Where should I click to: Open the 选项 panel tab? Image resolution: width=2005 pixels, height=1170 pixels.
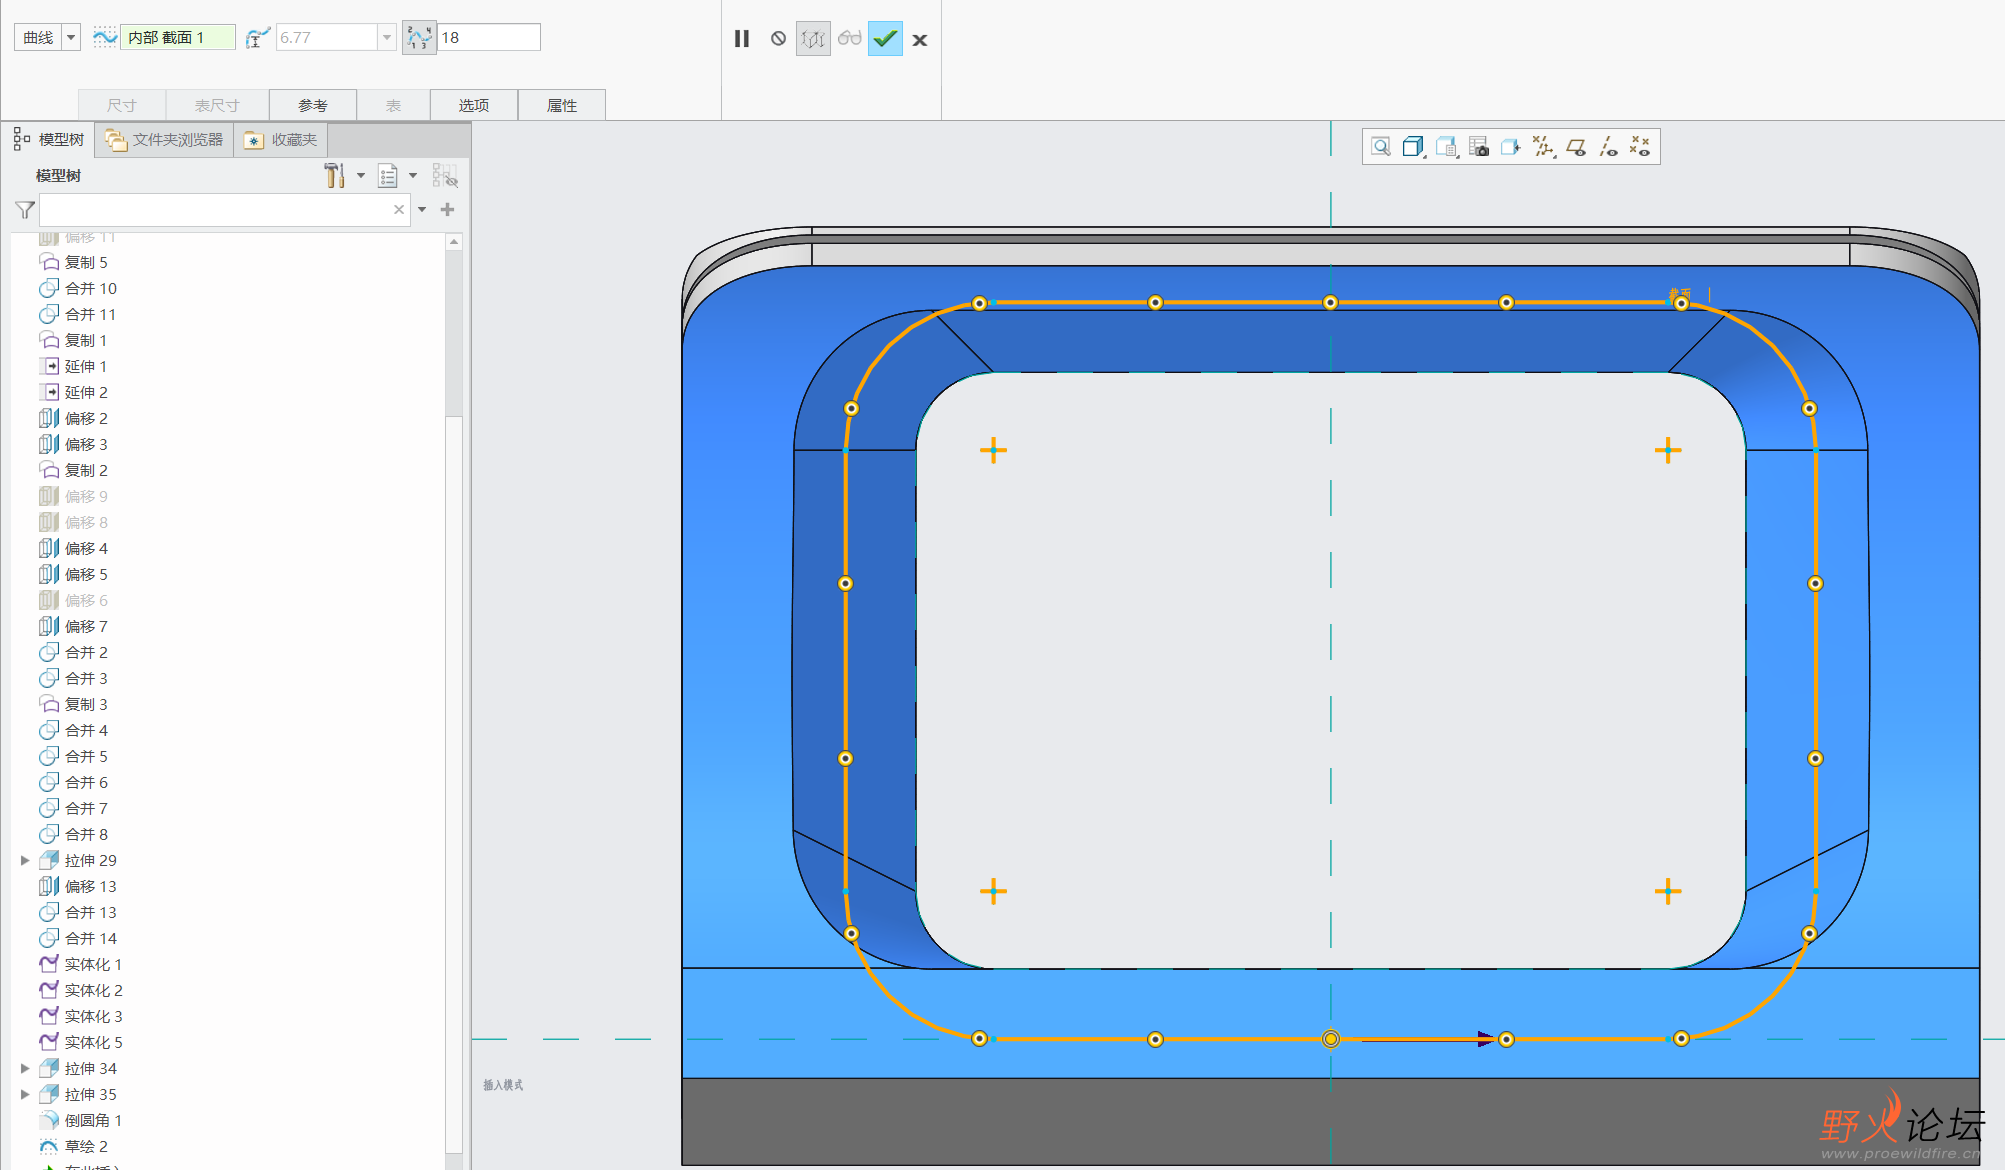pyautogui.click(x=473, y=105)
